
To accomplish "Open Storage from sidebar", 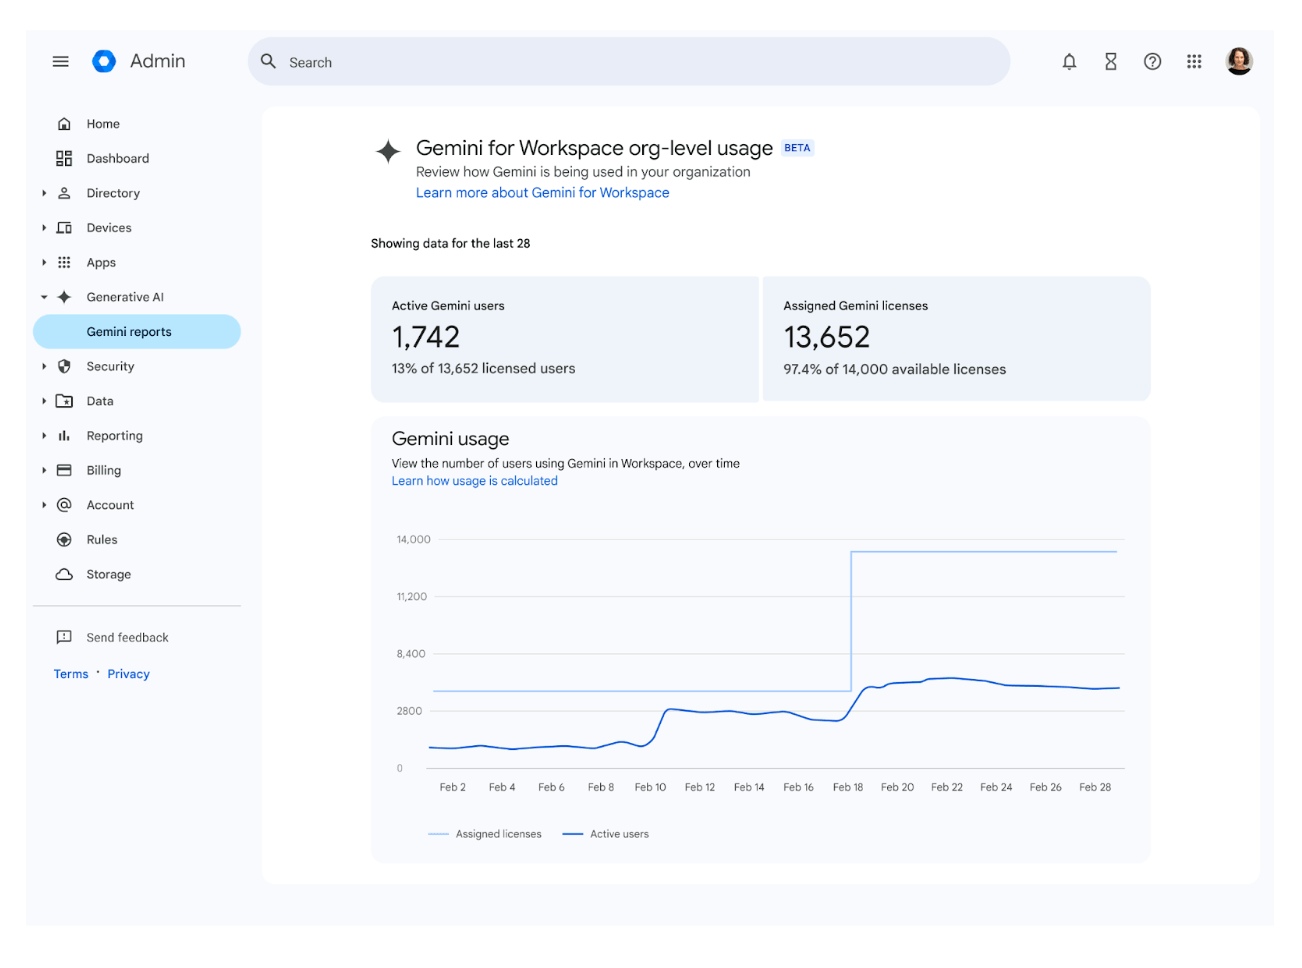I will coord(109,574).
